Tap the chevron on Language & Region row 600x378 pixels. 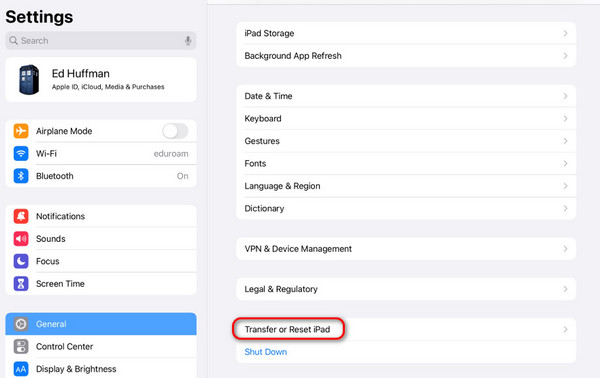[x=565, y=186]
